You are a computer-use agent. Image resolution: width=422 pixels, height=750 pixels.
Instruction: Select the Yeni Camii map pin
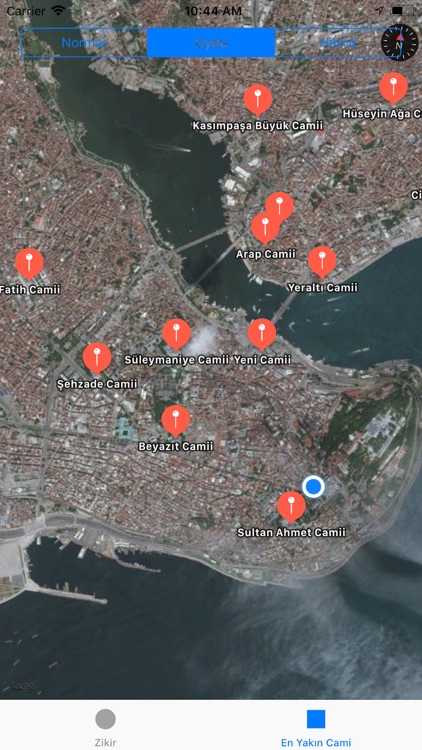[262, 334]
